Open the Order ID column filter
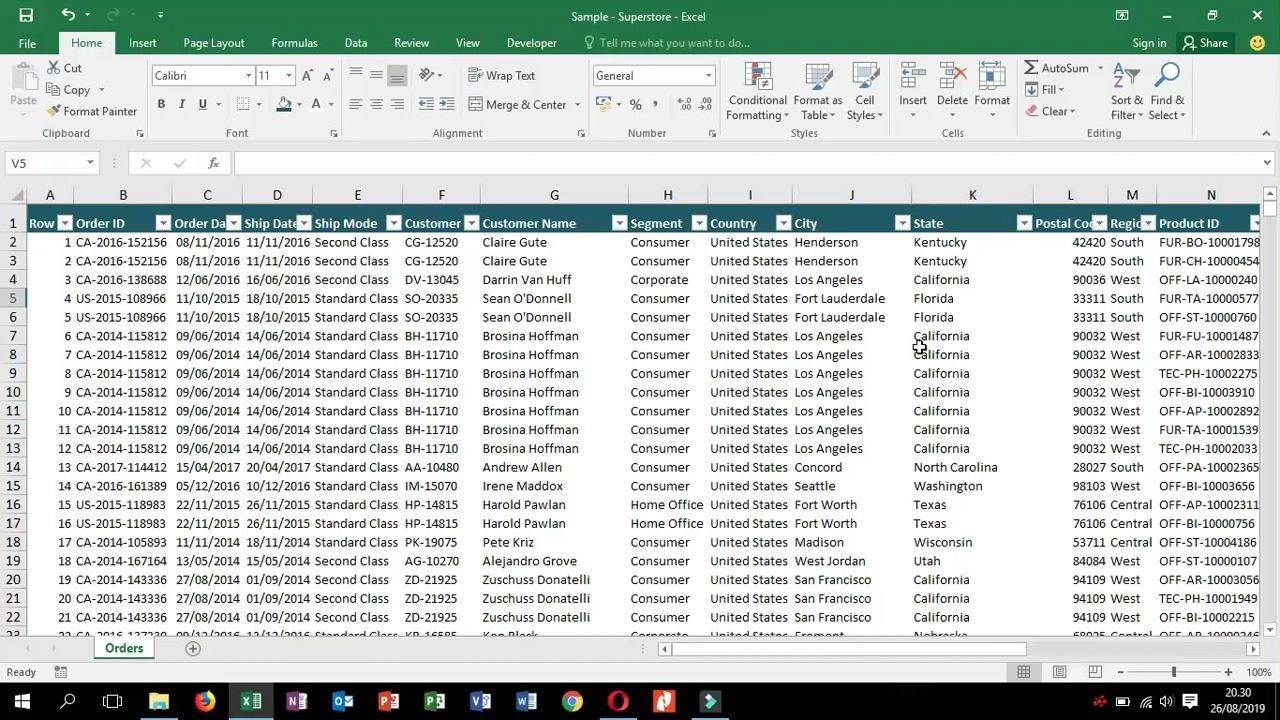Viewport: 1280px width, 720px height. [x=164, y=223]
